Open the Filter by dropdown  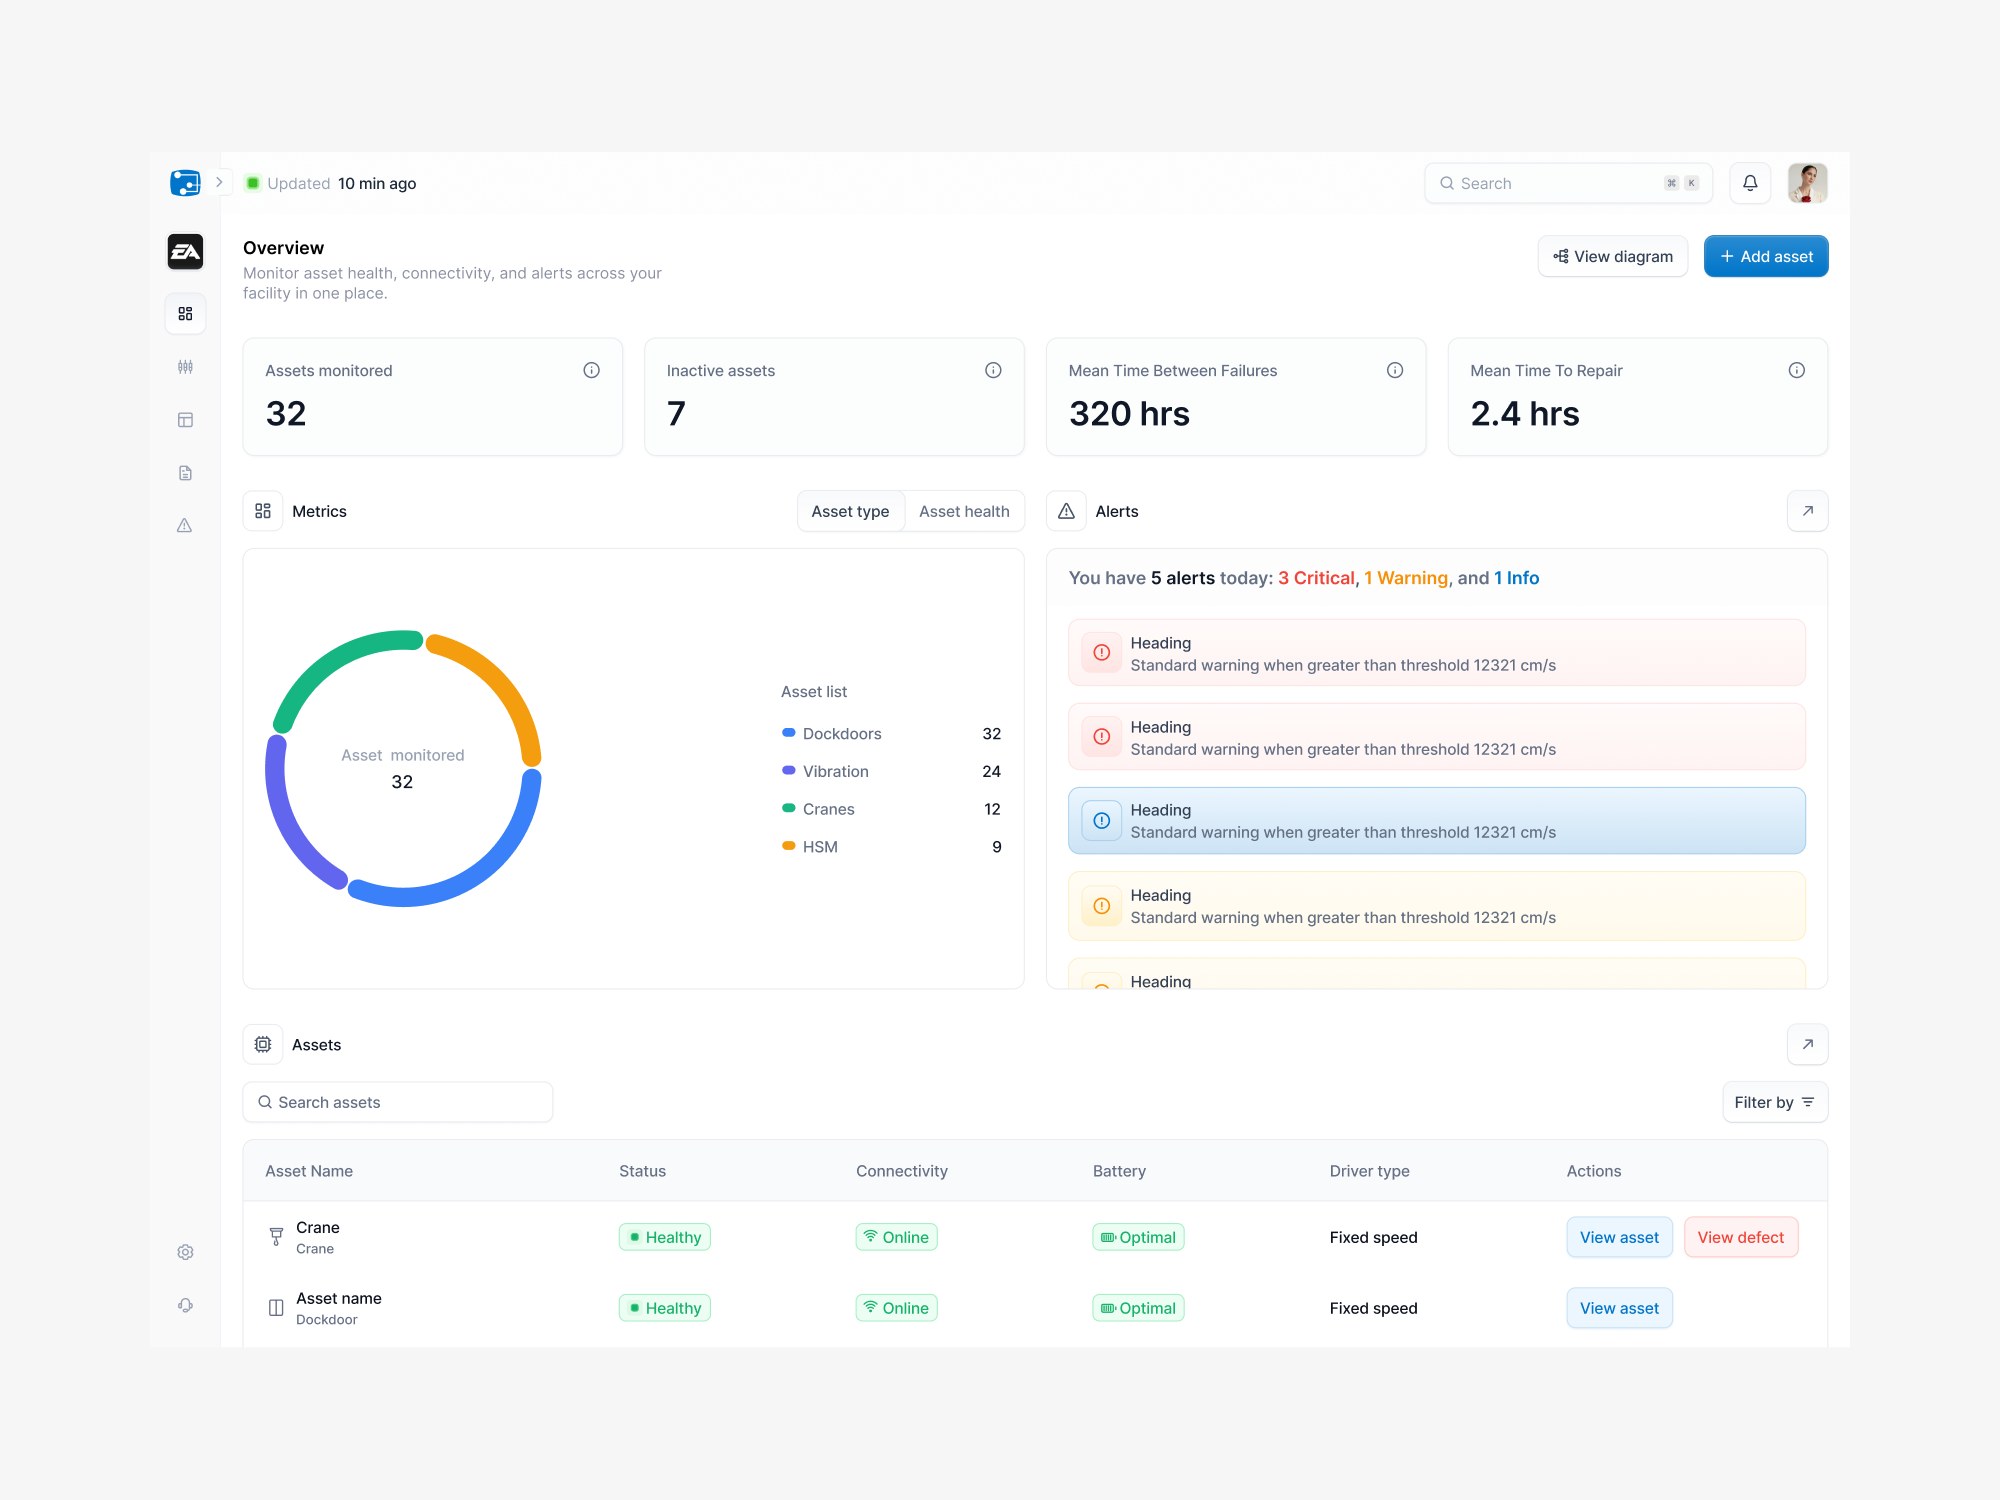click(x=1775, y=1102)
